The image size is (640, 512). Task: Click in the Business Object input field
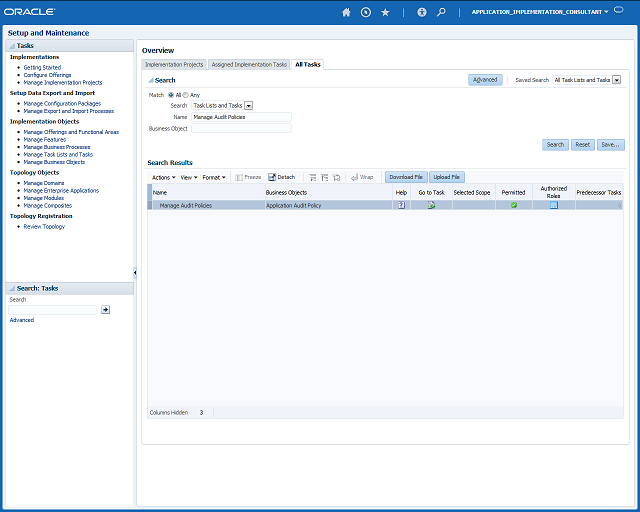pos(241,129)
